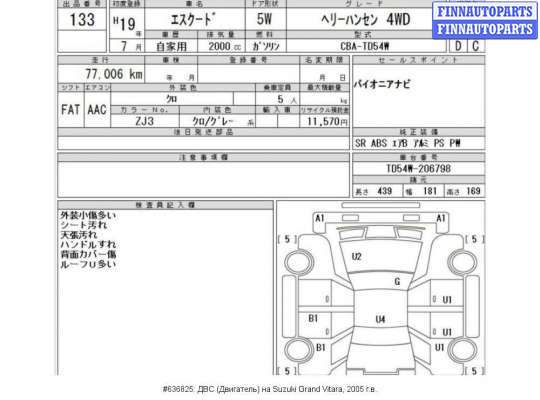
Task: Click the inspector note シート汚れ
Action: coord(84,225)
